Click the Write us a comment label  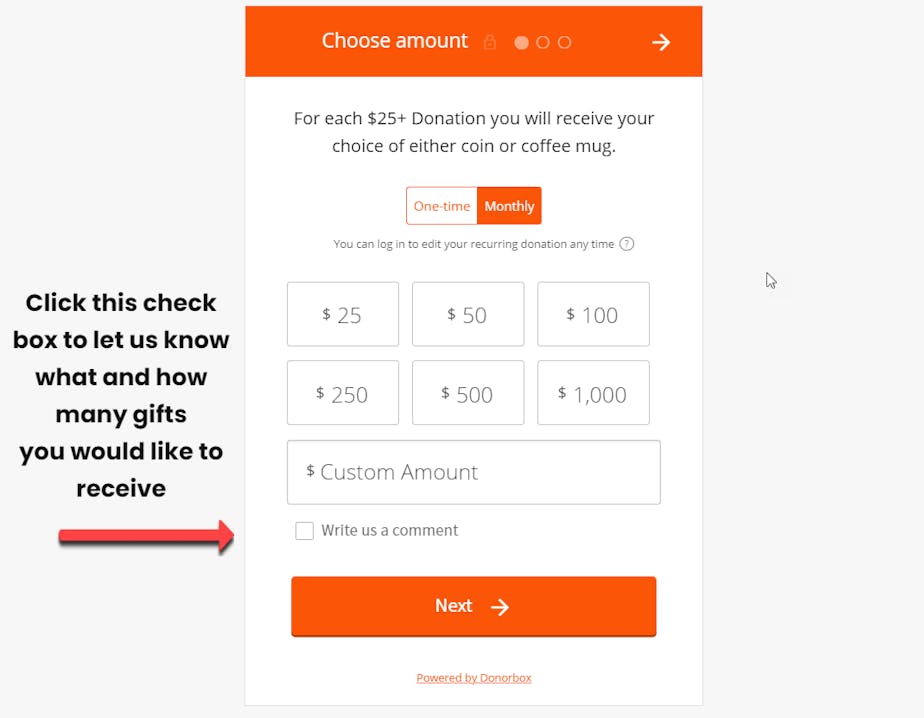tap(390, 531)
